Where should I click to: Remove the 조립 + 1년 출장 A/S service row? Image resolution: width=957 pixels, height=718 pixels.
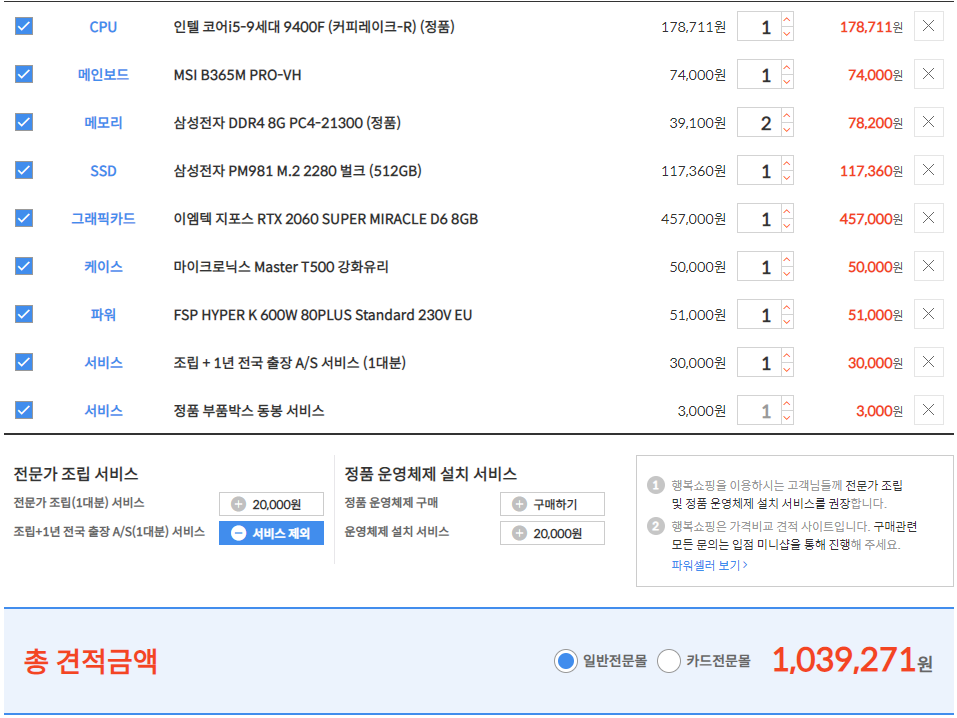[x=928, y=362]
